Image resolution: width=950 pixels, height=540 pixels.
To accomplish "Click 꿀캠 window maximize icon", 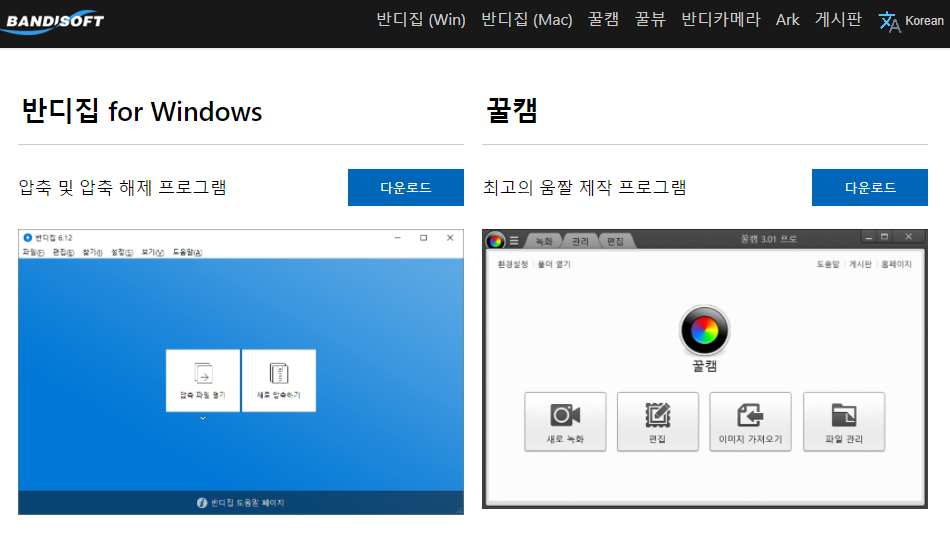I will pos(885,237).
